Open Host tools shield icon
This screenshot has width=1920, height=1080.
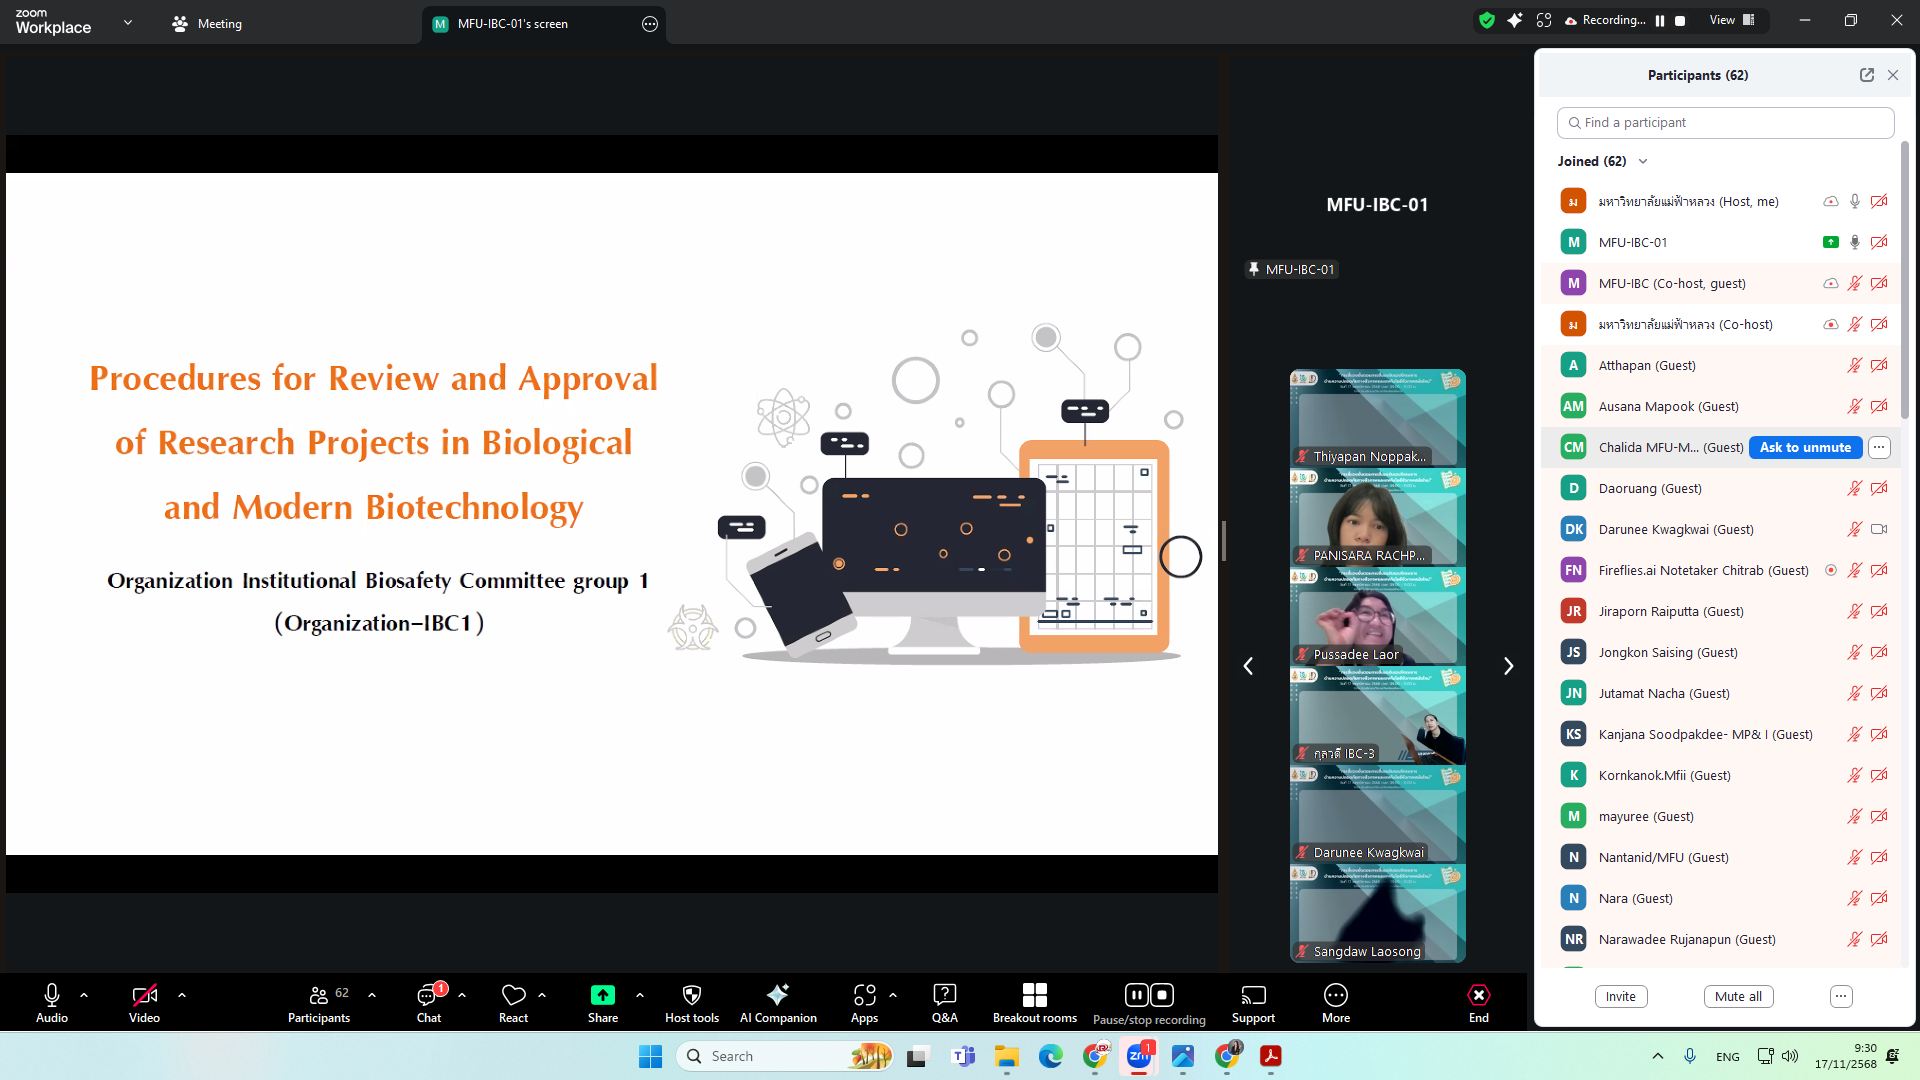[691, 1002]
